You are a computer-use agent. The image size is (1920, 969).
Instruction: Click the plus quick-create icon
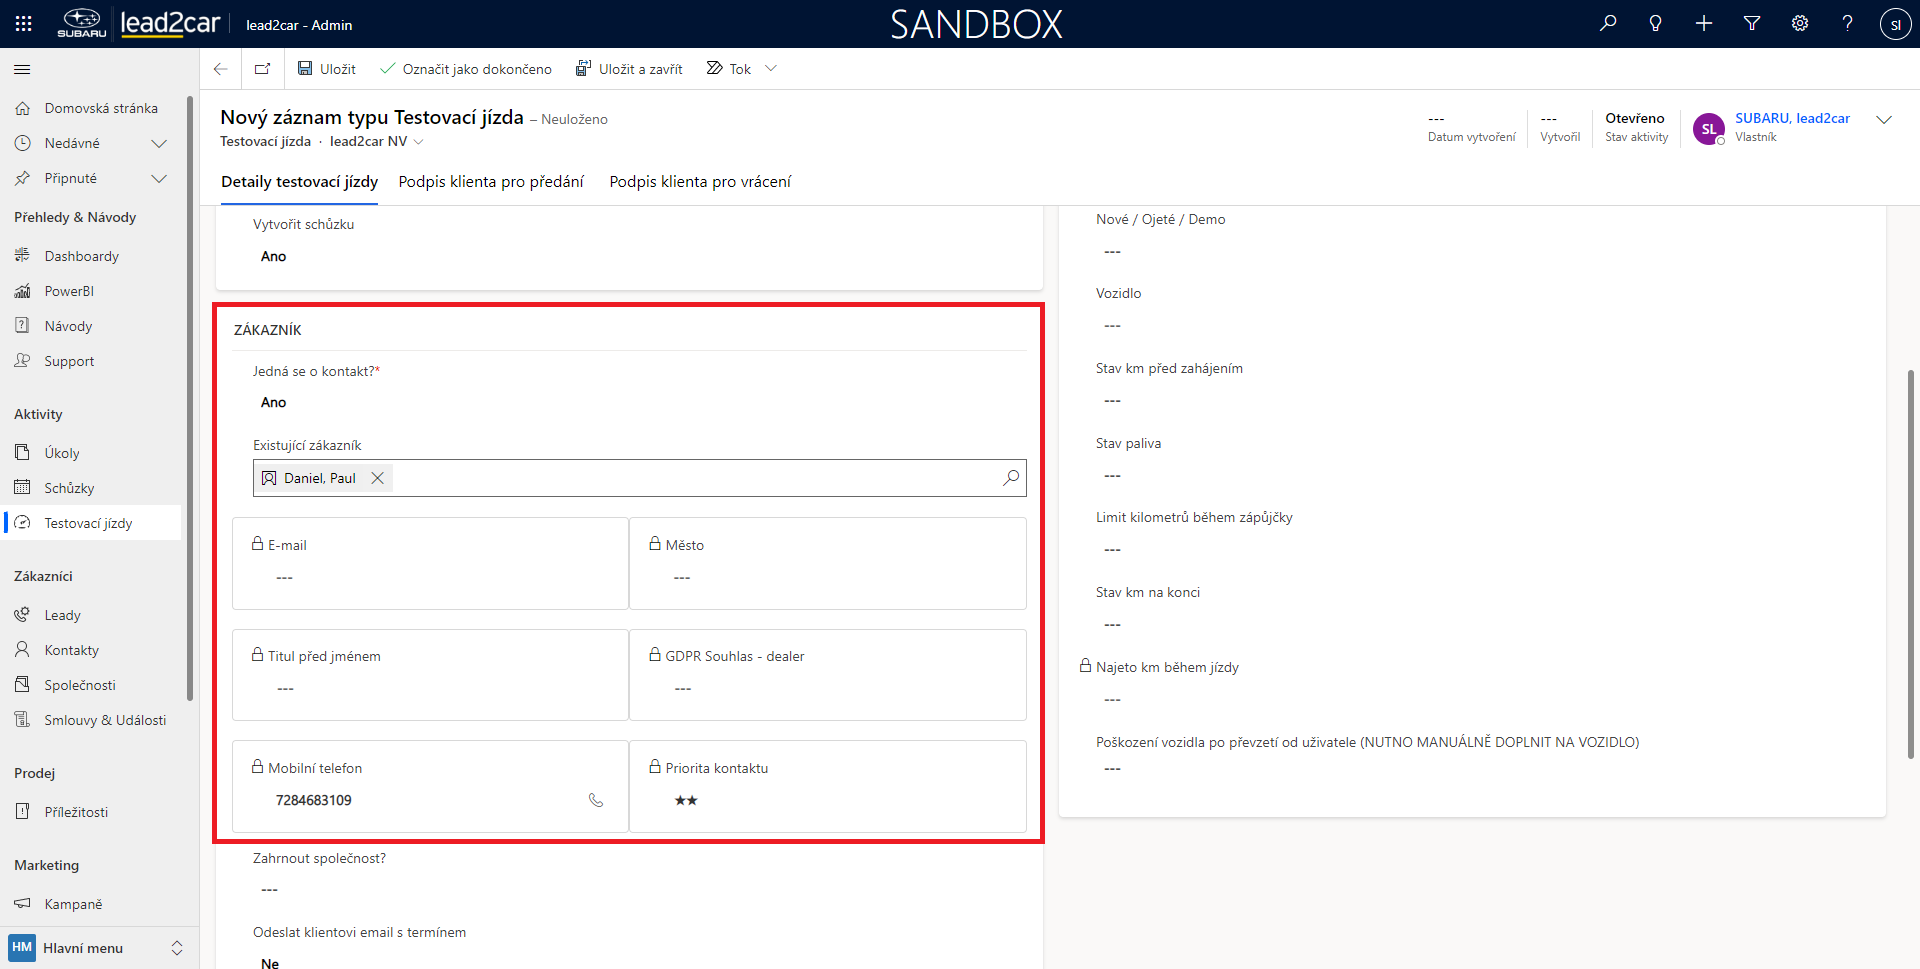[x=1704, y=24]
